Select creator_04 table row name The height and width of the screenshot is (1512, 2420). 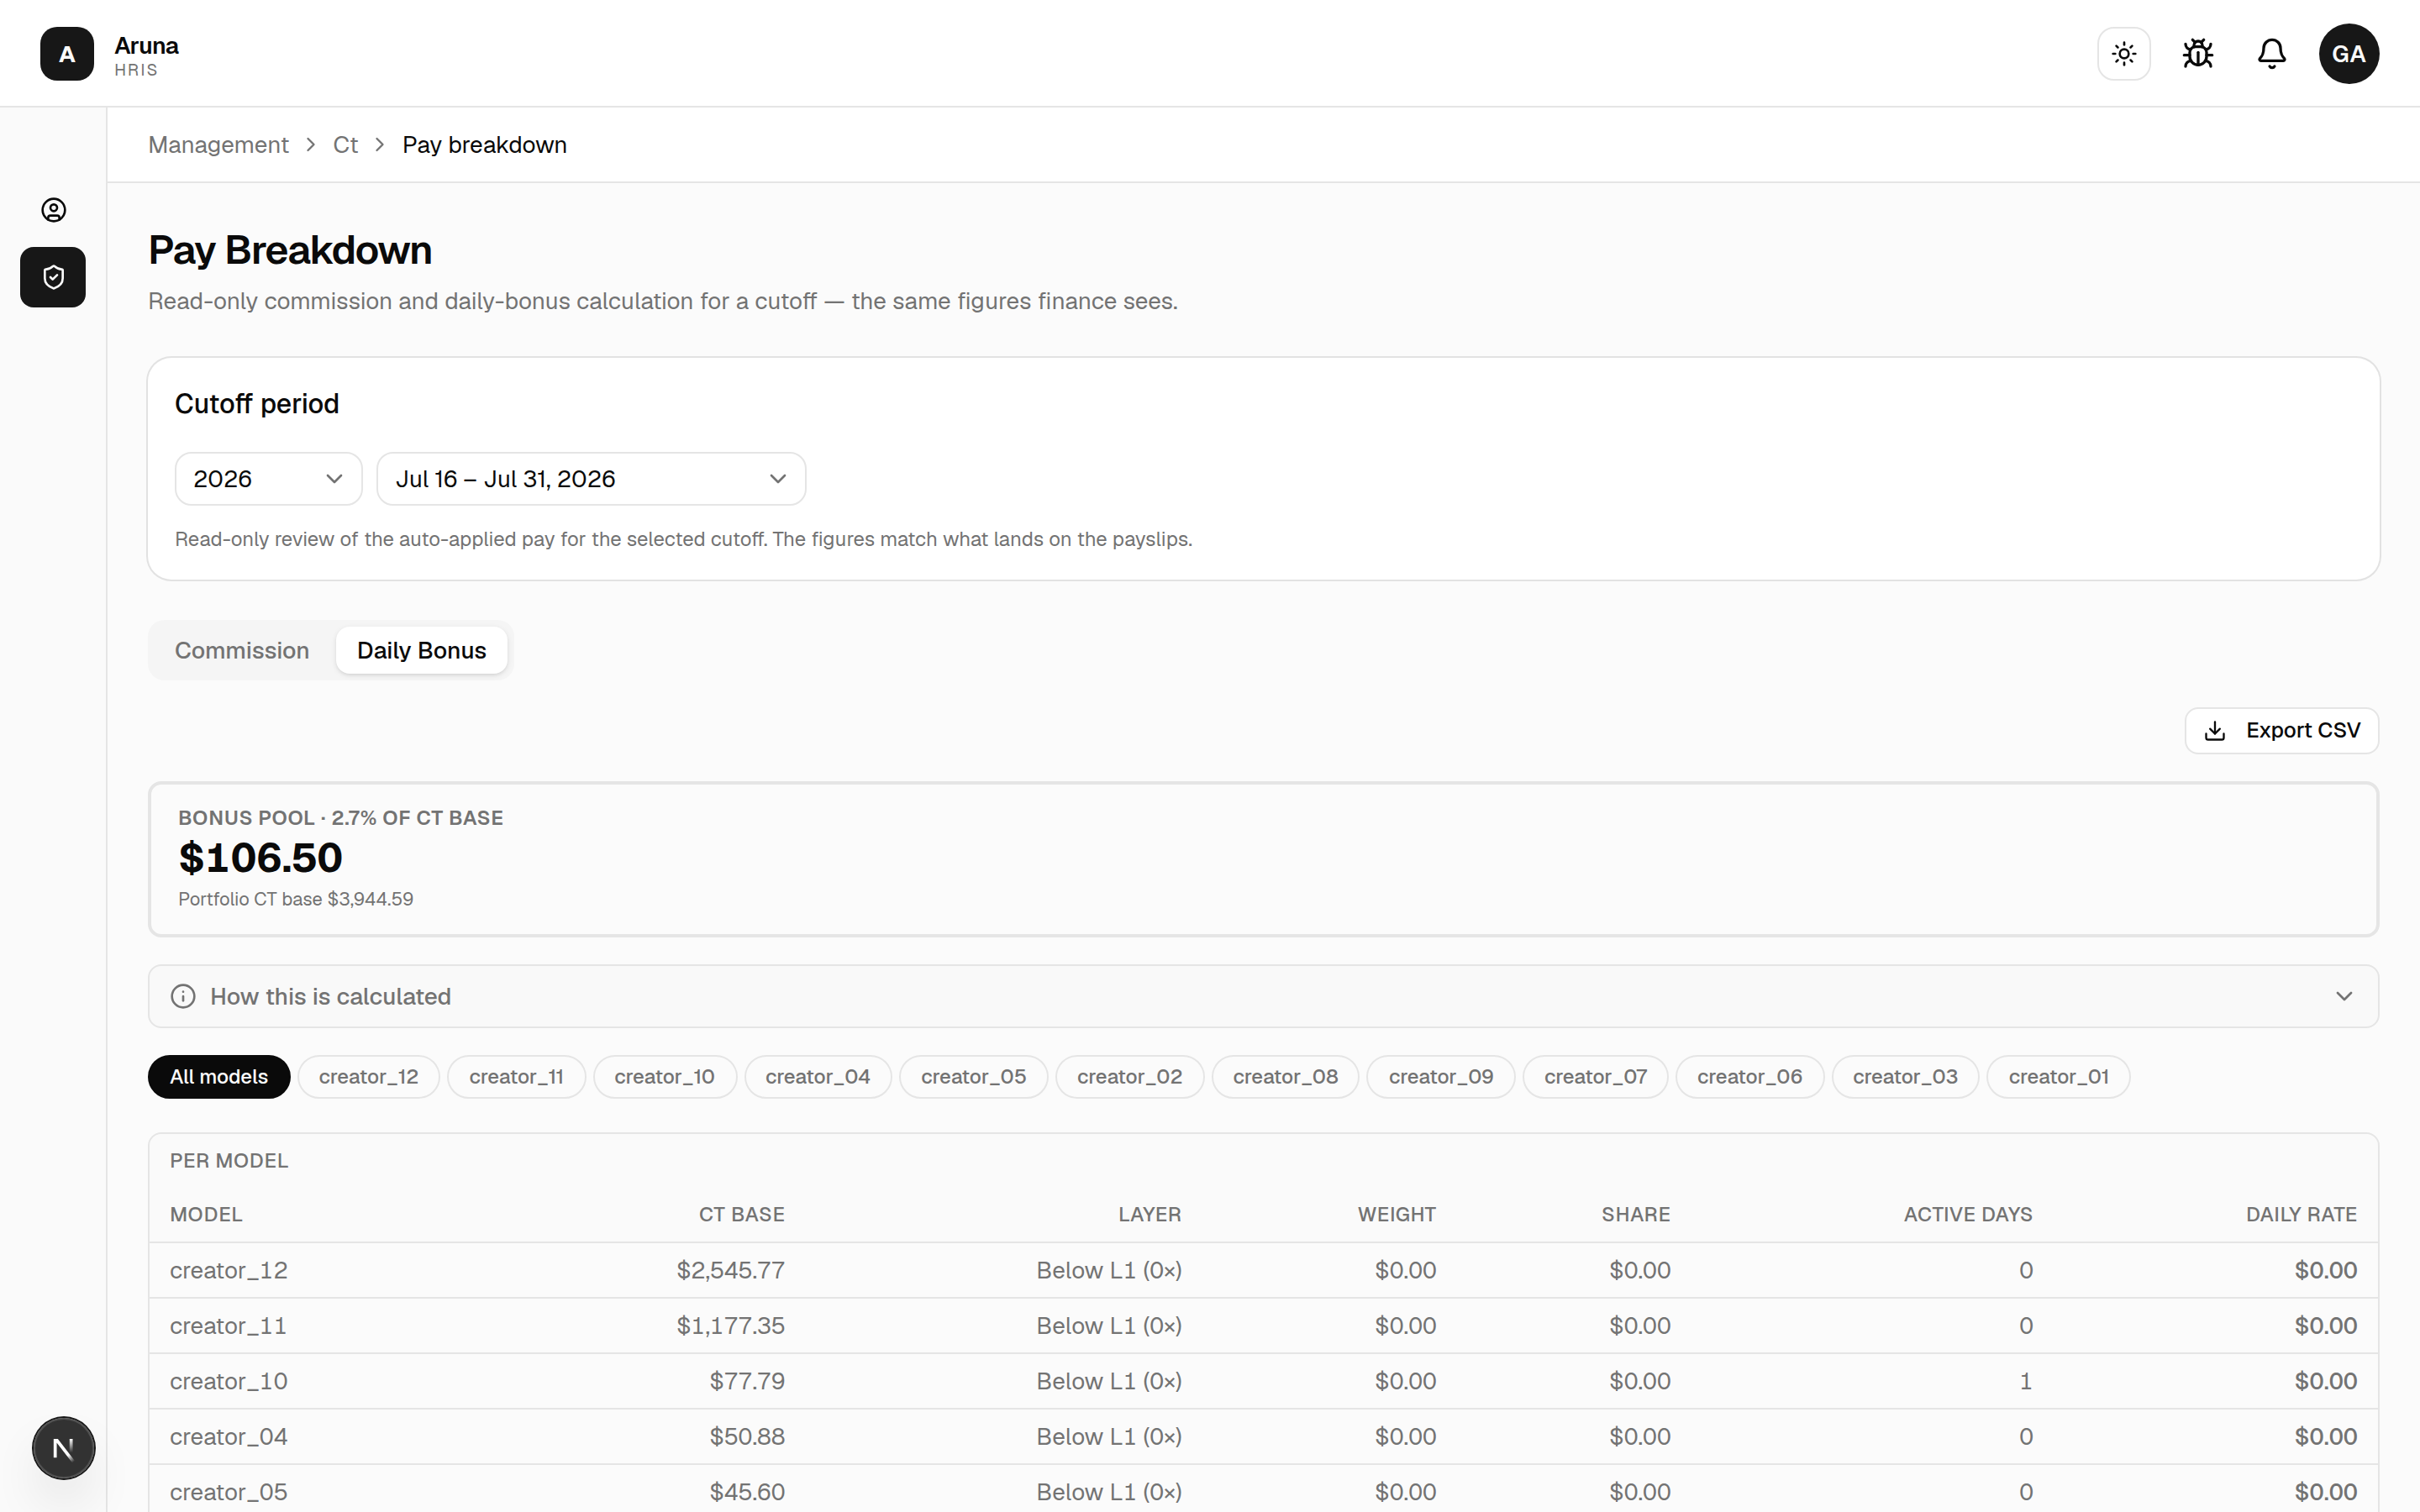tap(229, 1437)
